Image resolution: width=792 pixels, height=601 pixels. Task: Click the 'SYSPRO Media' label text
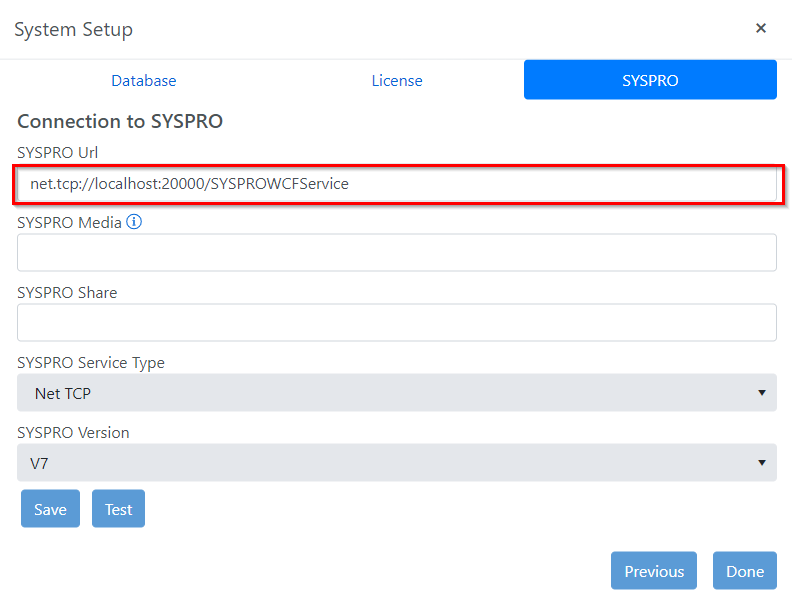click(69, 223)
